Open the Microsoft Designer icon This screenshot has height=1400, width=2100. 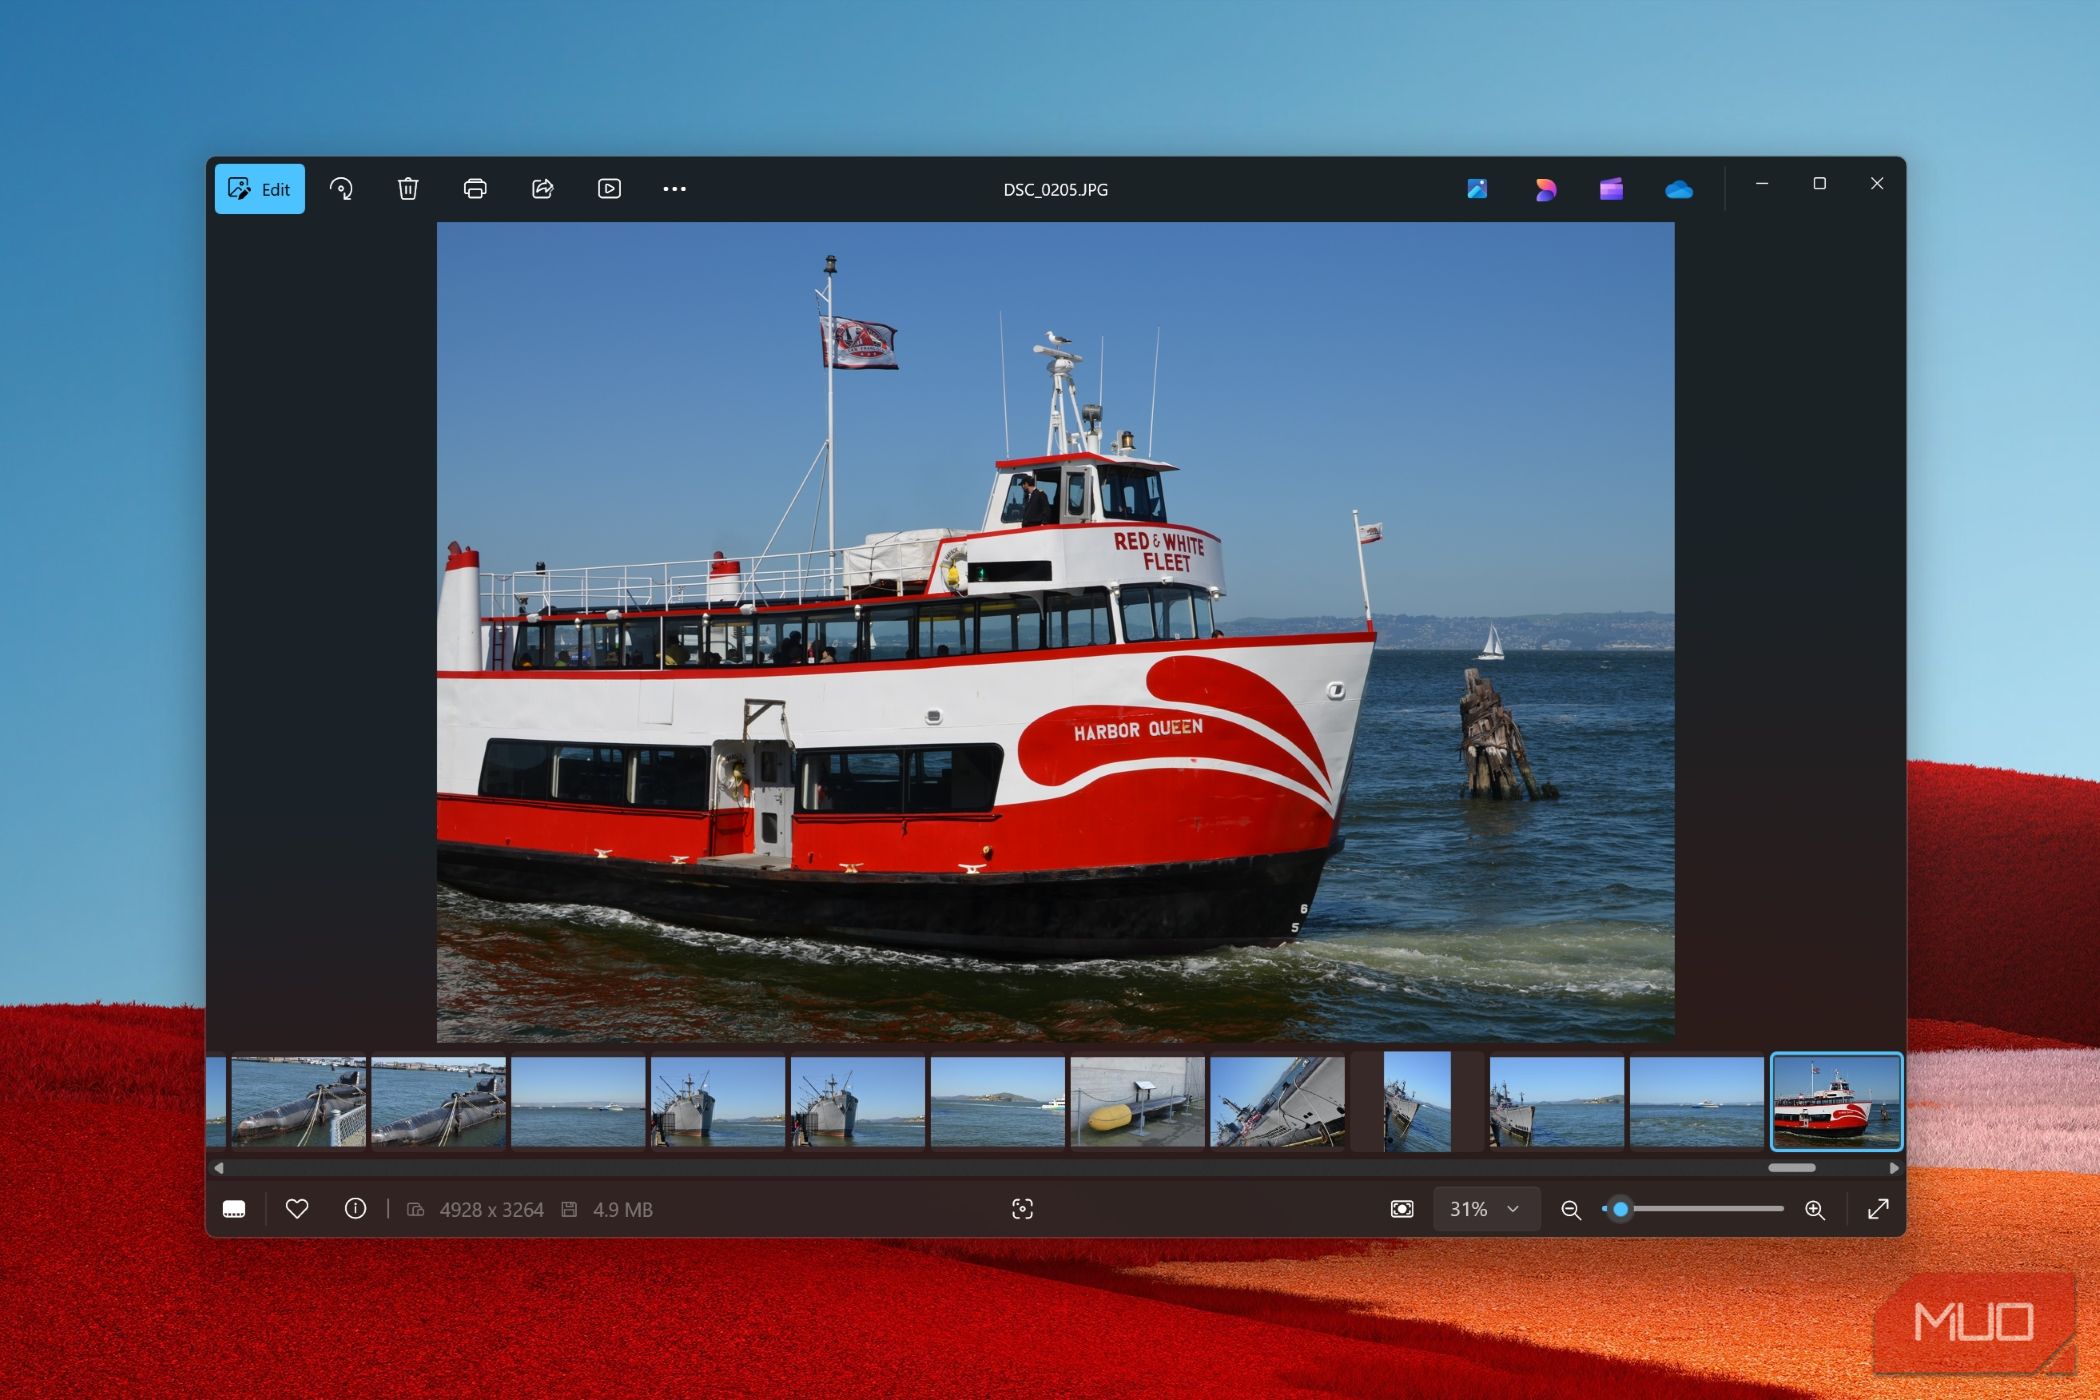point(1545,189)
